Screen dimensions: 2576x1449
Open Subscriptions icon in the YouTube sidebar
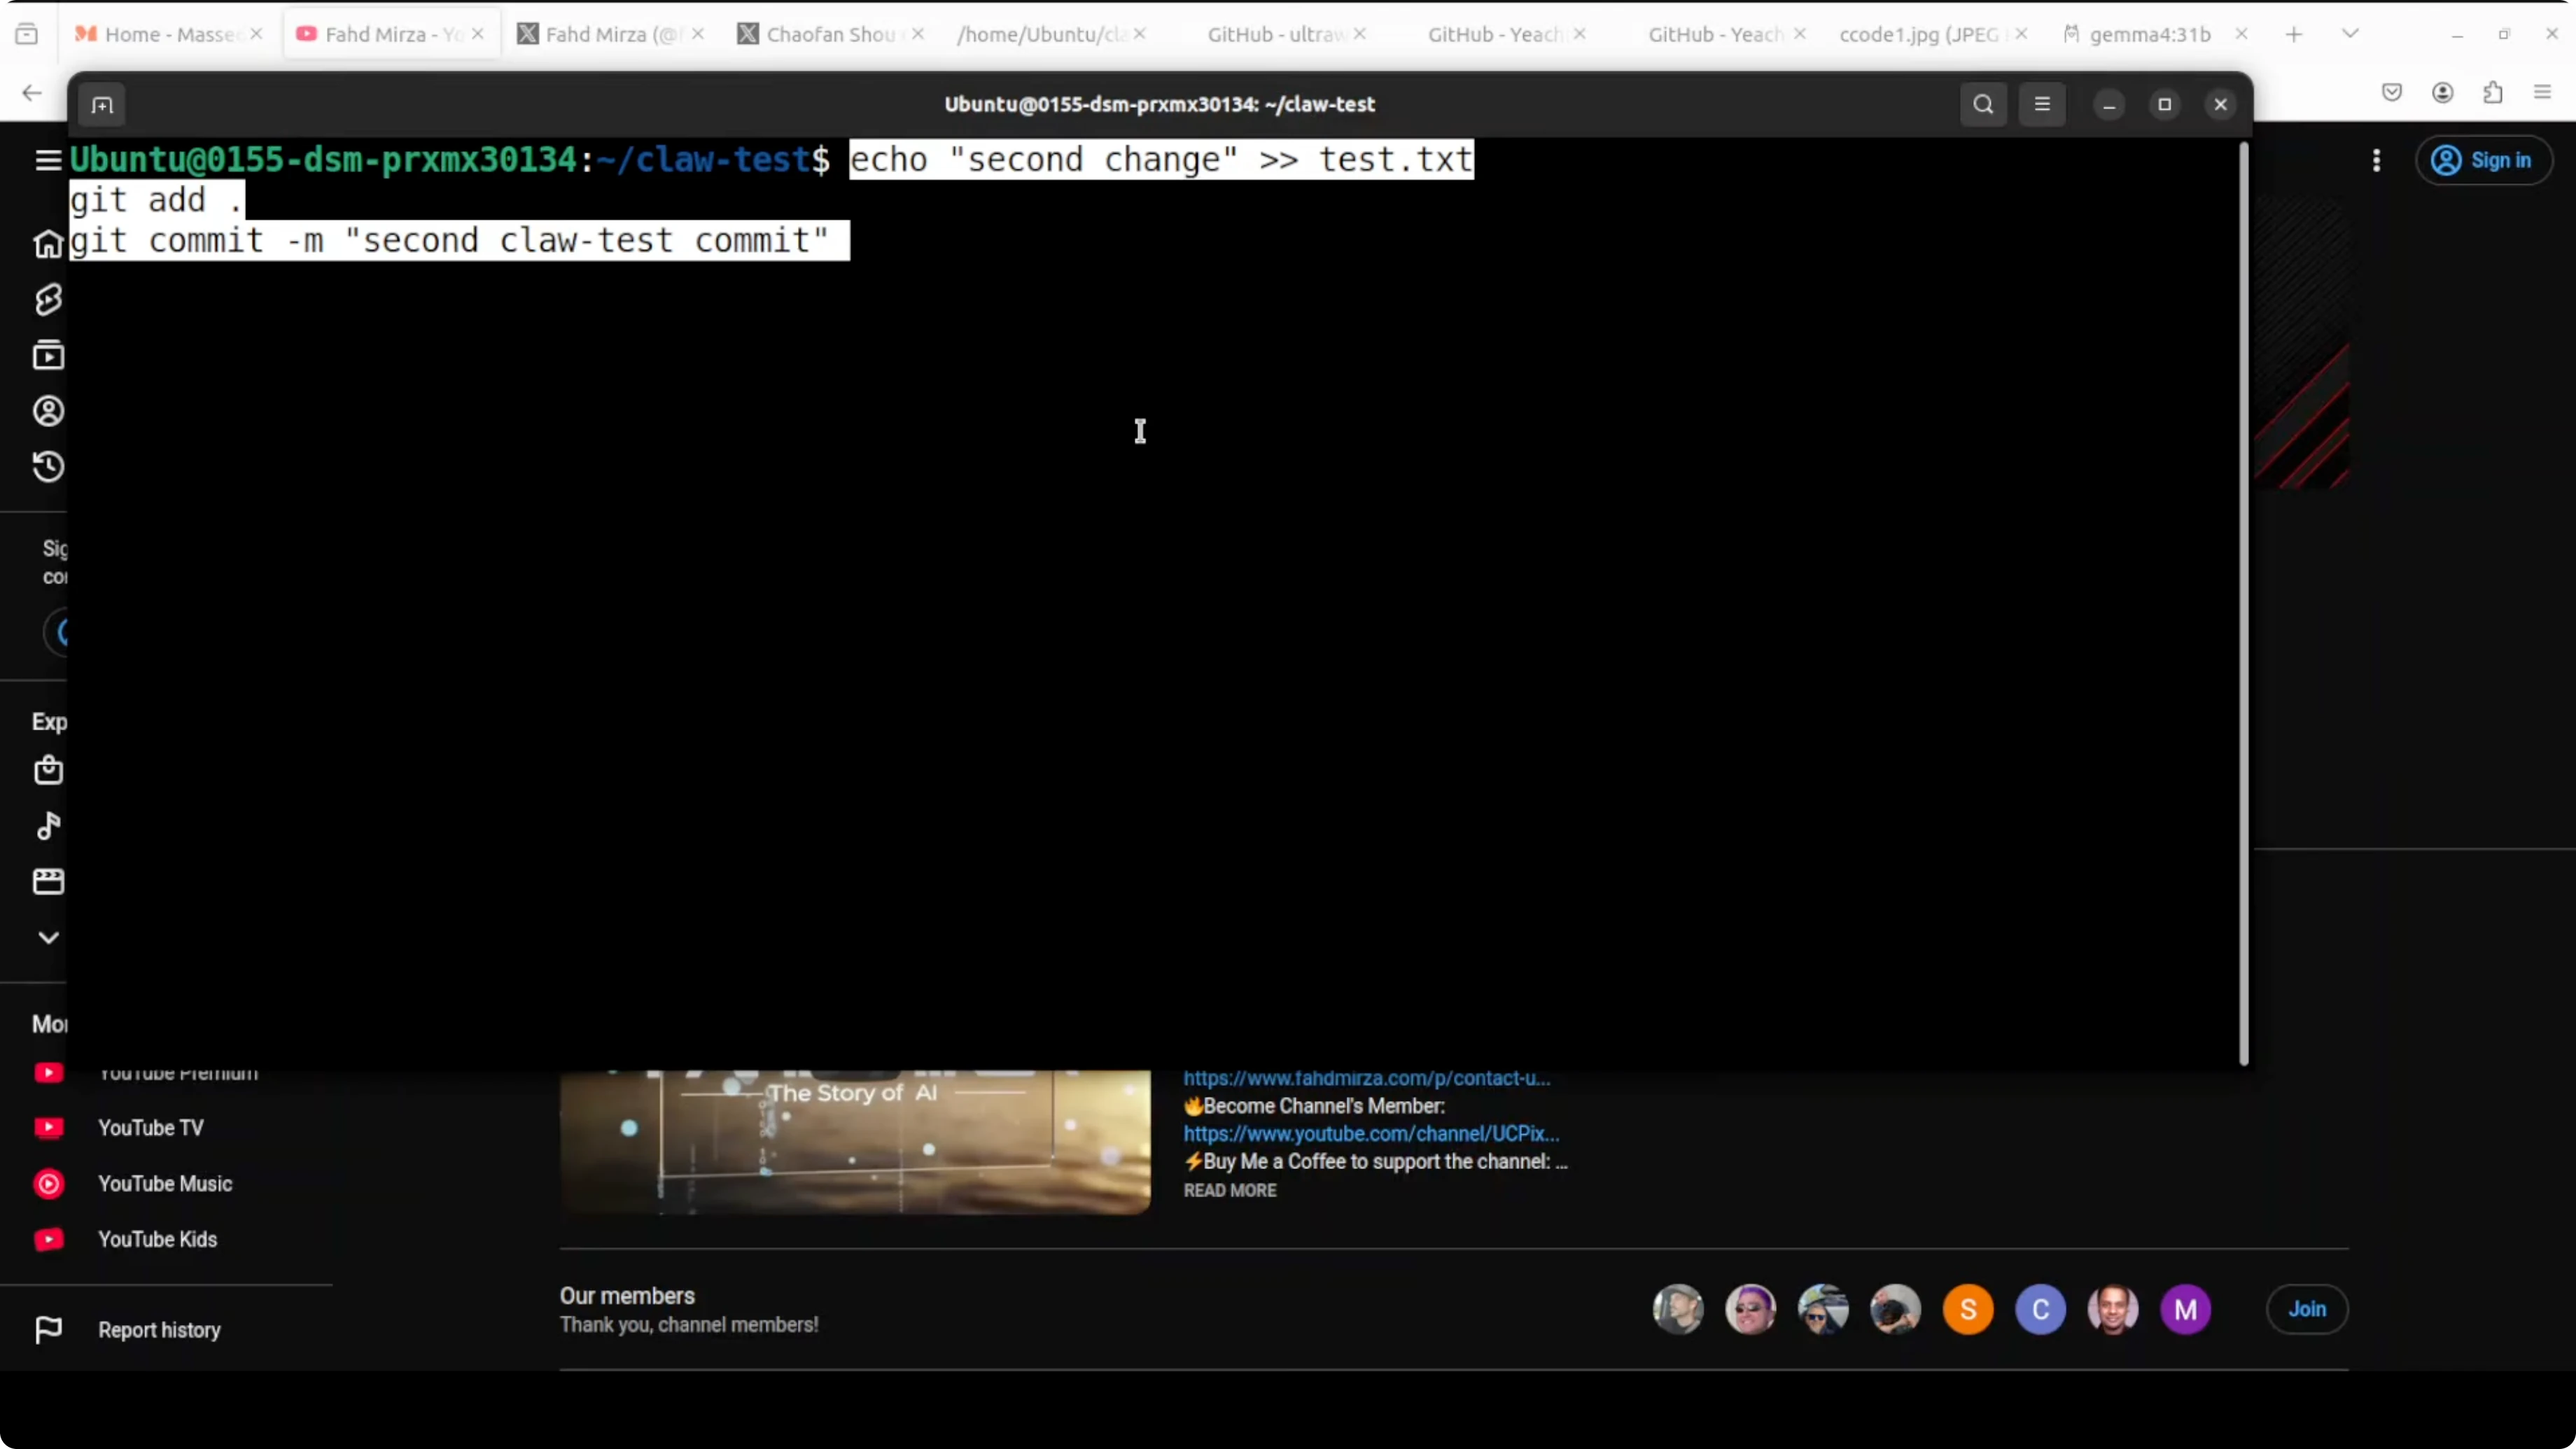click(x=48, y=355)
